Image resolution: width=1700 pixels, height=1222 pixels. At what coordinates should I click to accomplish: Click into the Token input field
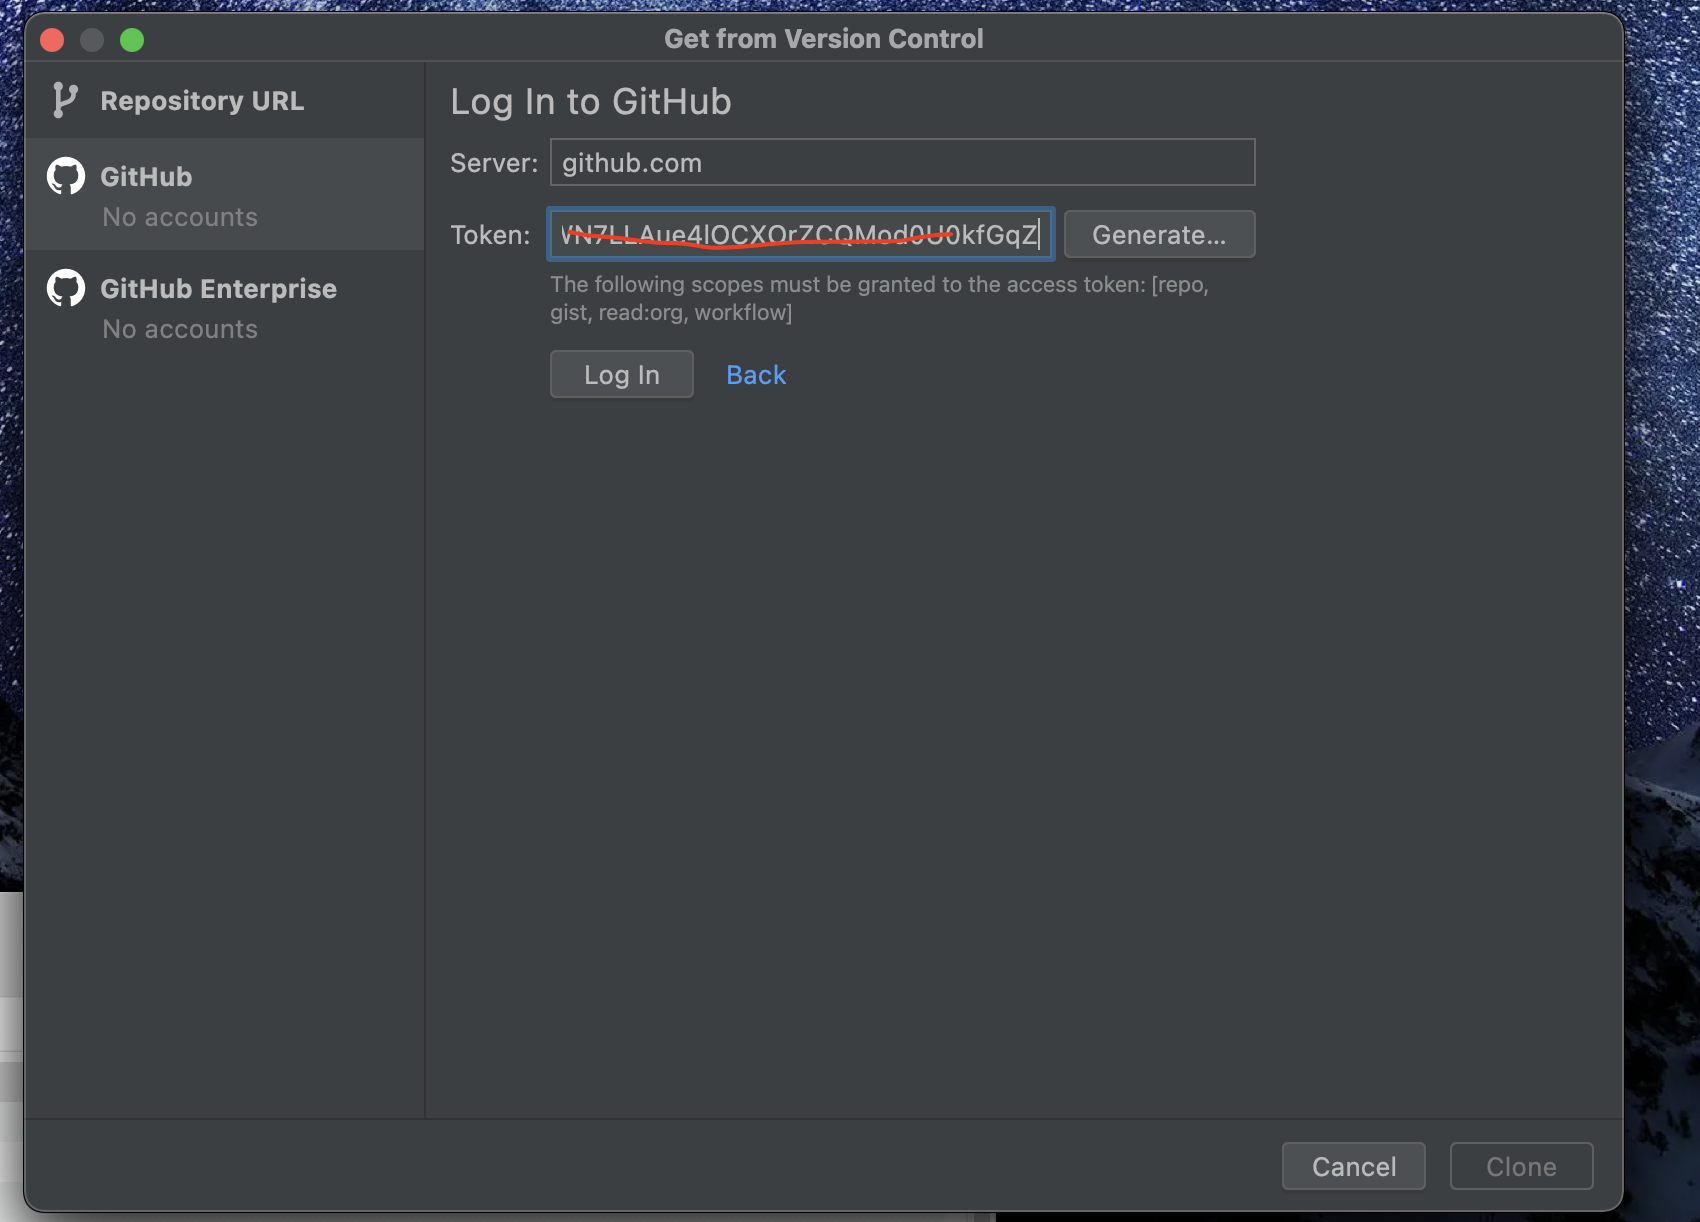point(800,234)
